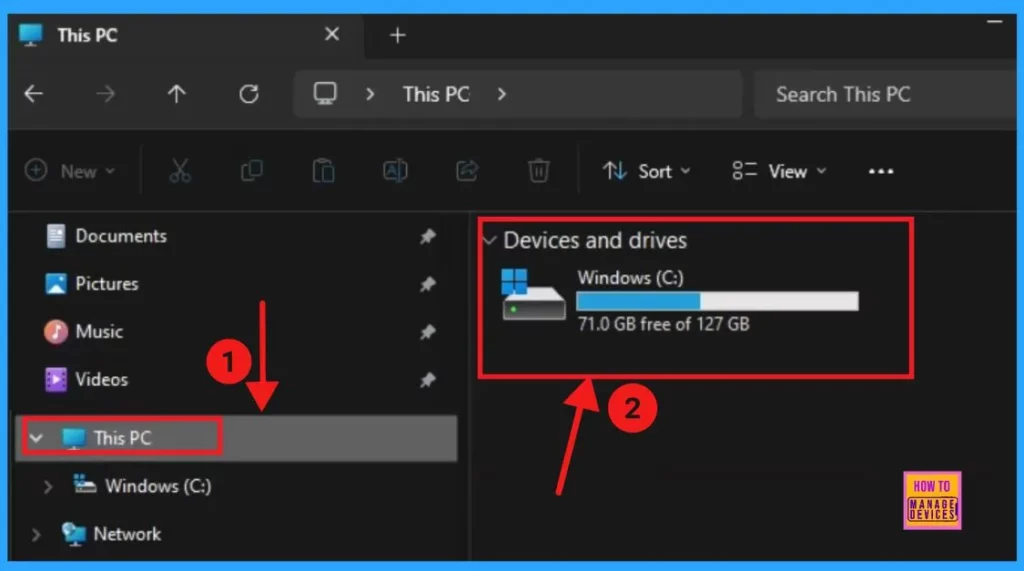Open the three-dot See more menu
This screenshot has height=571, width=1024.
[880, 171]
